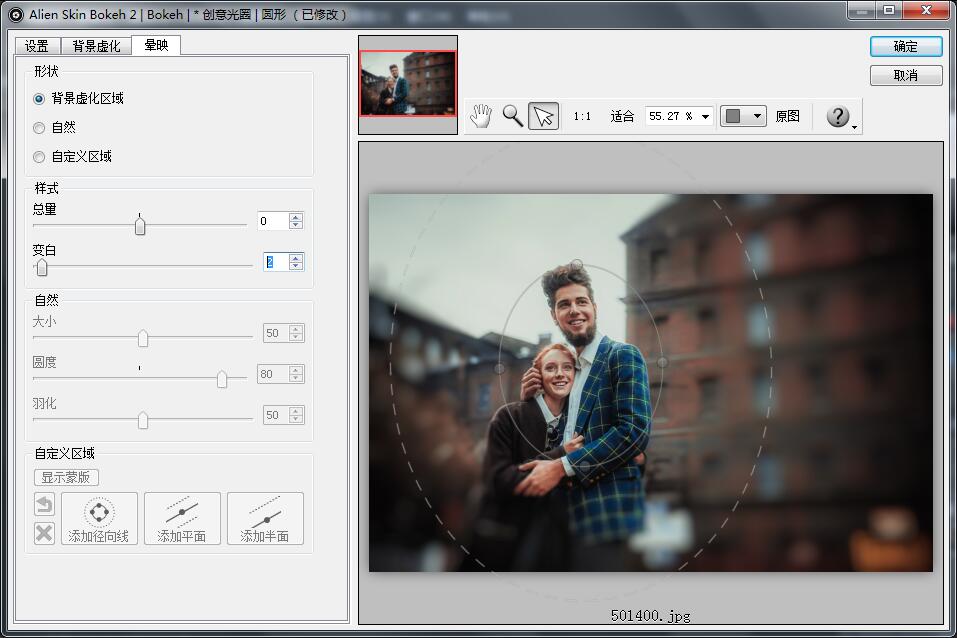Decrease the 总量 value with down arrow

[x=296, y=225]
